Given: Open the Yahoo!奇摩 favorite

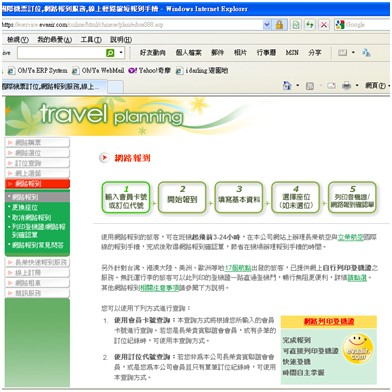Looking at the screenshot, I should [150, 71].
